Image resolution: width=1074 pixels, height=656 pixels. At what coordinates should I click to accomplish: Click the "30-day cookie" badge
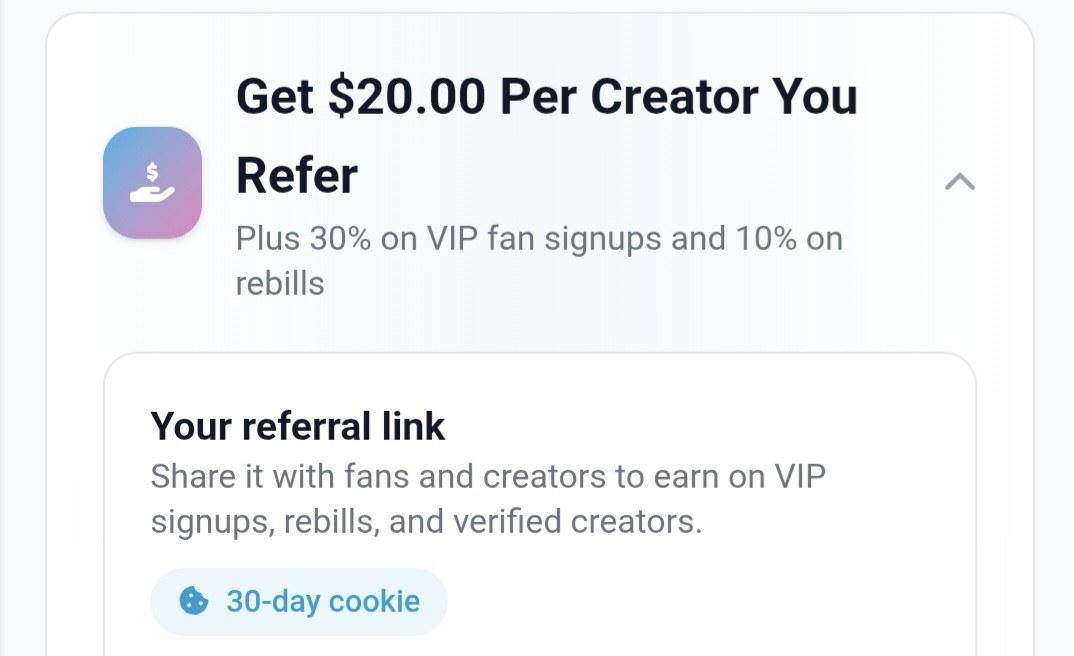click(x=299, y=602)
